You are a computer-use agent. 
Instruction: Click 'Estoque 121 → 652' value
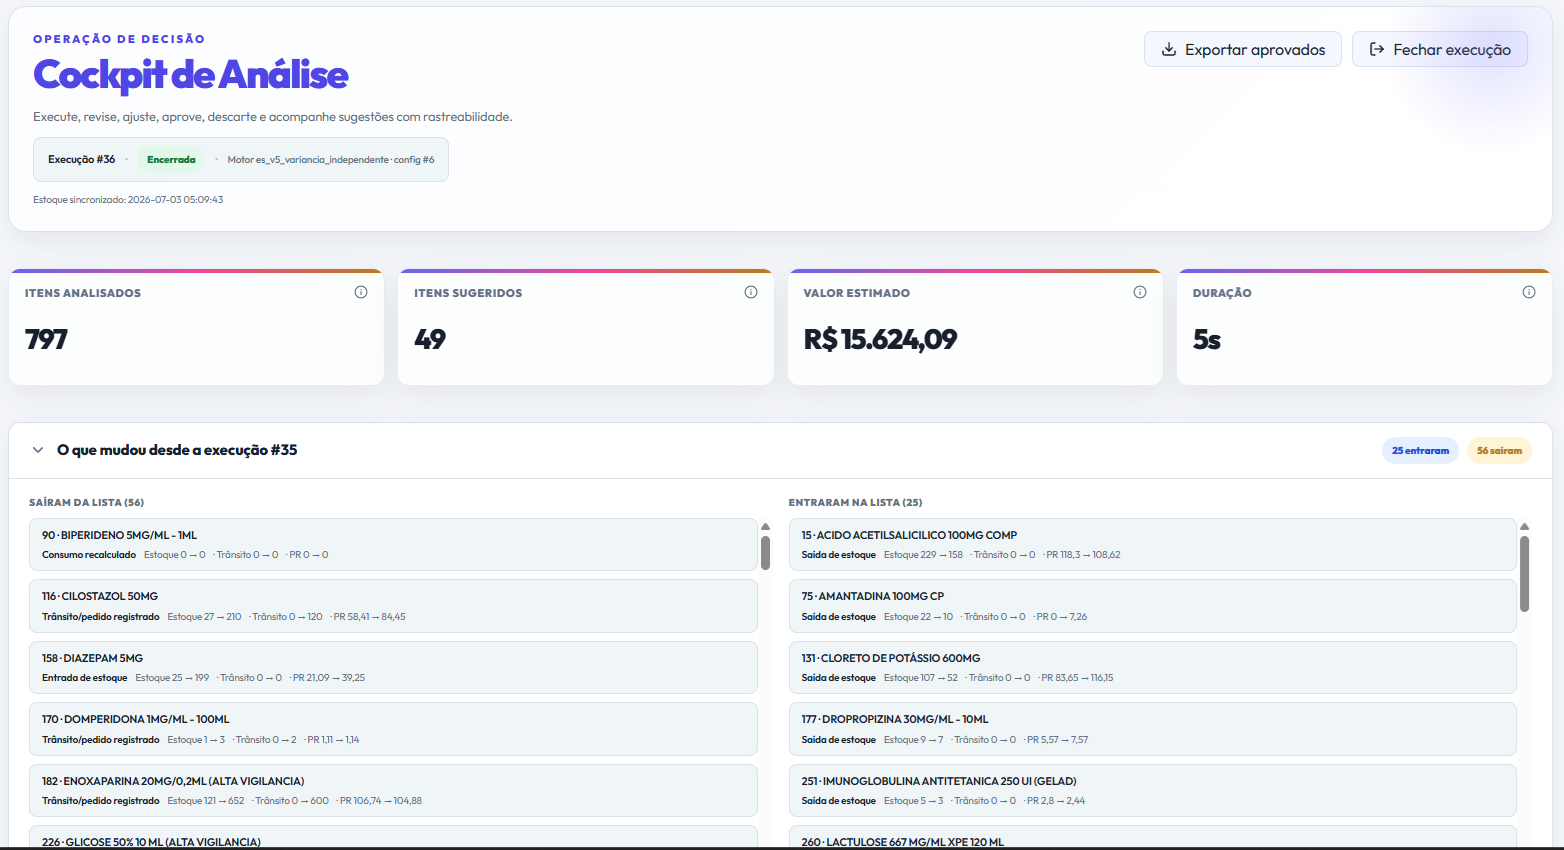tap(206, 801)
